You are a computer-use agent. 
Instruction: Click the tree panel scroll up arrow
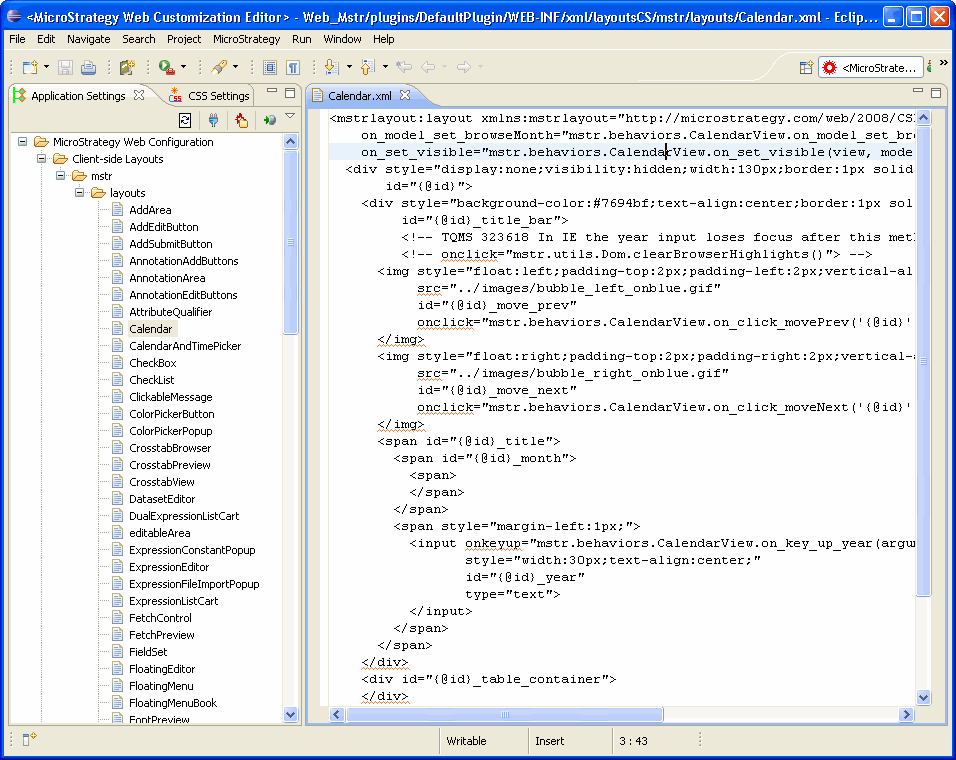(290, 141)
